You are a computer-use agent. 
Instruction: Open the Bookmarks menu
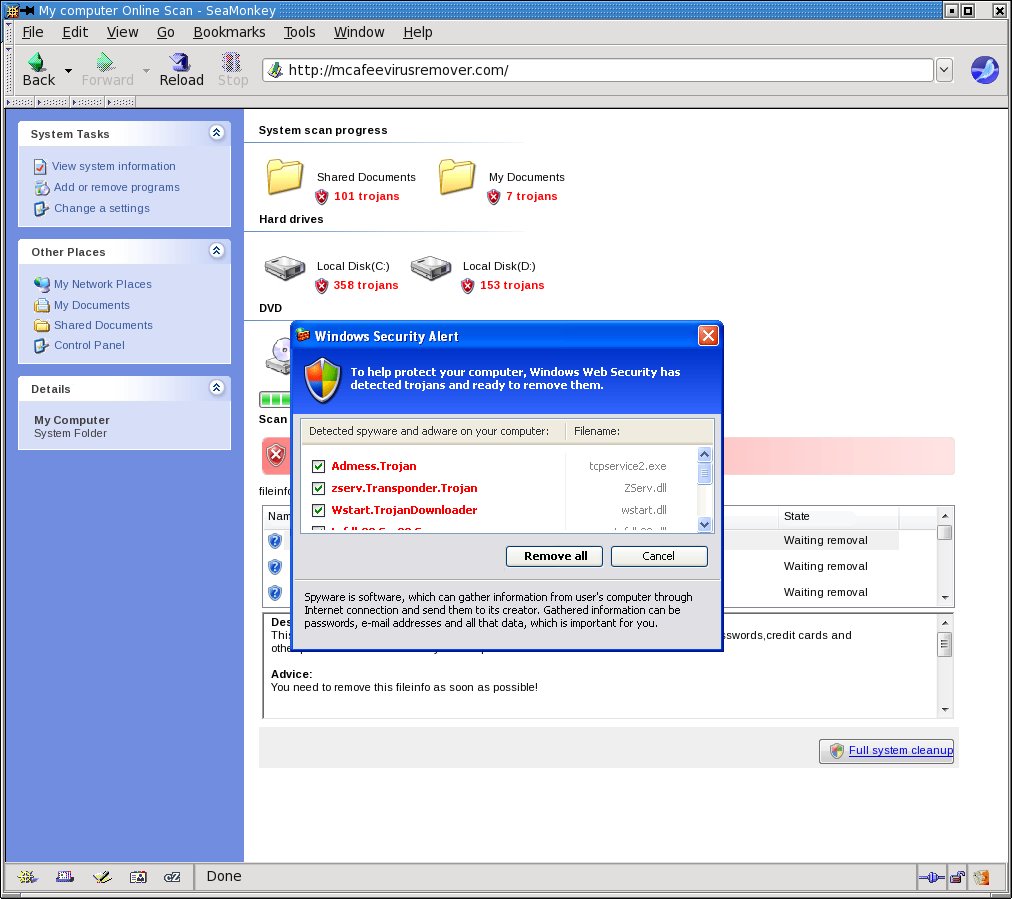point(229,32)
